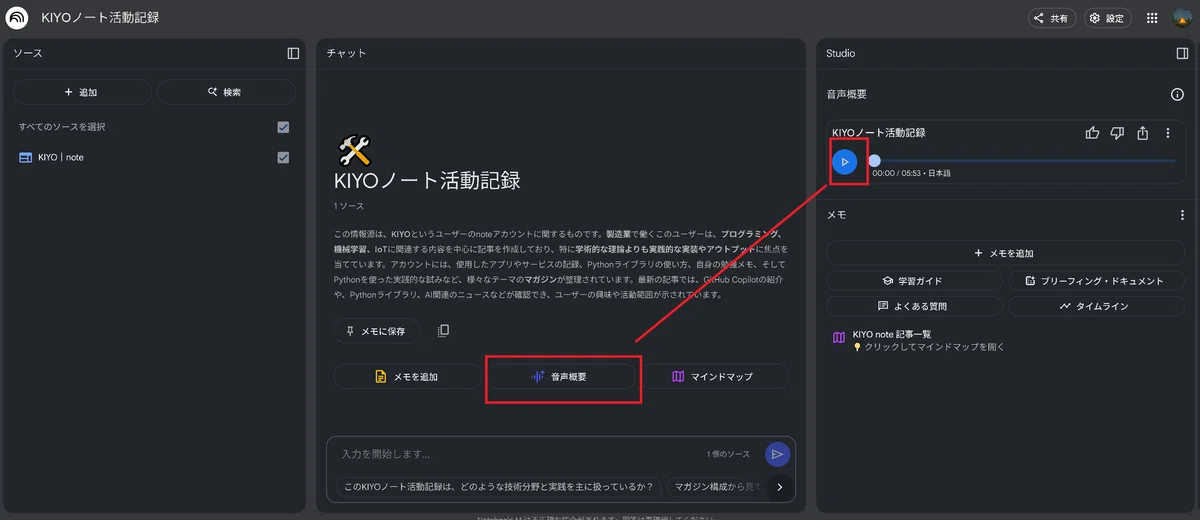Click the Audio overview button in chat
This screenshot has width=1200, height=520.
(560, 377)
